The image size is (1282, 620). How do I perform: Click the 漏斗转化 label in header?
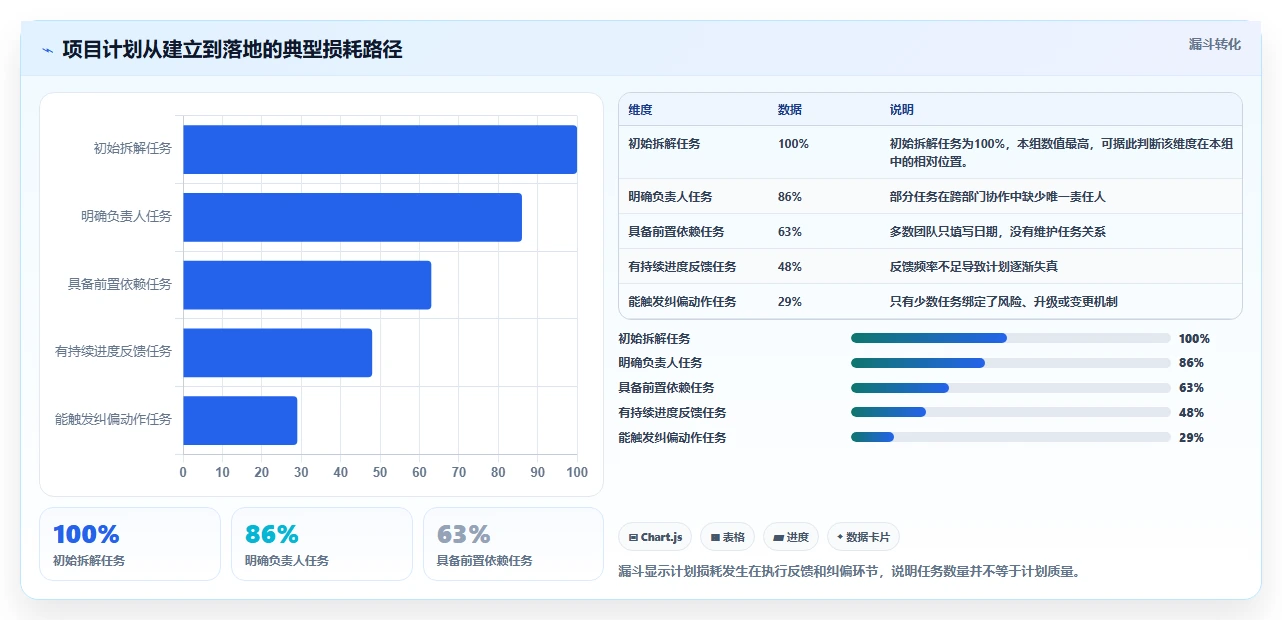point(1215,44)
